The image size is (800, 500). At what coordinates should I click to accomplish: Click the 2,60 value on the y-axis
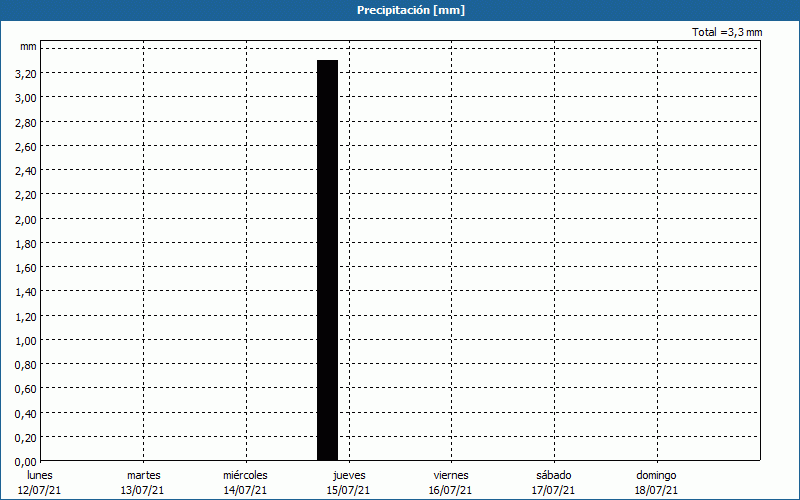[x=26, y=146]
